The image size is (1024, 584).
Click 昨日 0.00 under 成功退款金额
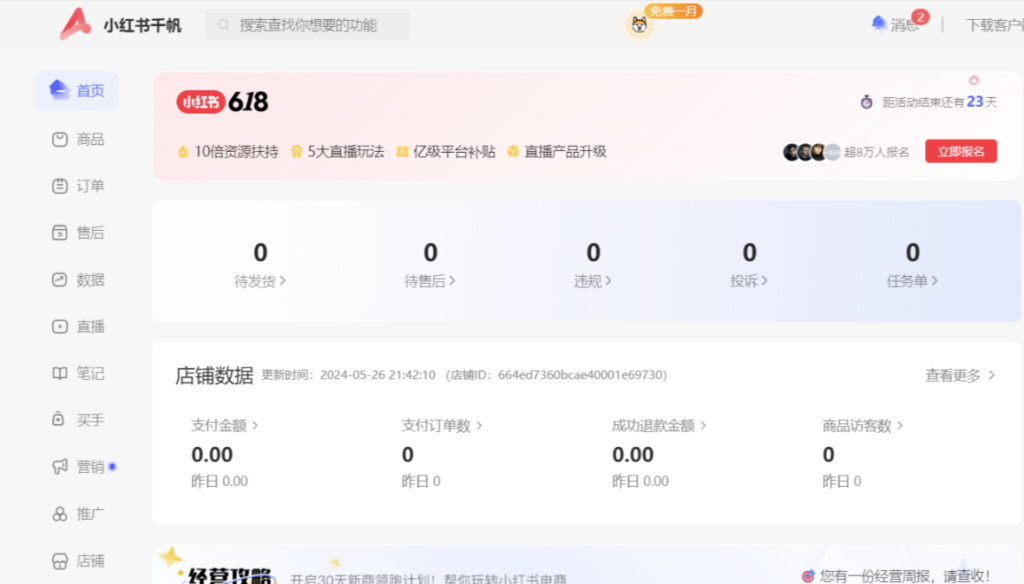pyautogui.click(x=640, y=481)
